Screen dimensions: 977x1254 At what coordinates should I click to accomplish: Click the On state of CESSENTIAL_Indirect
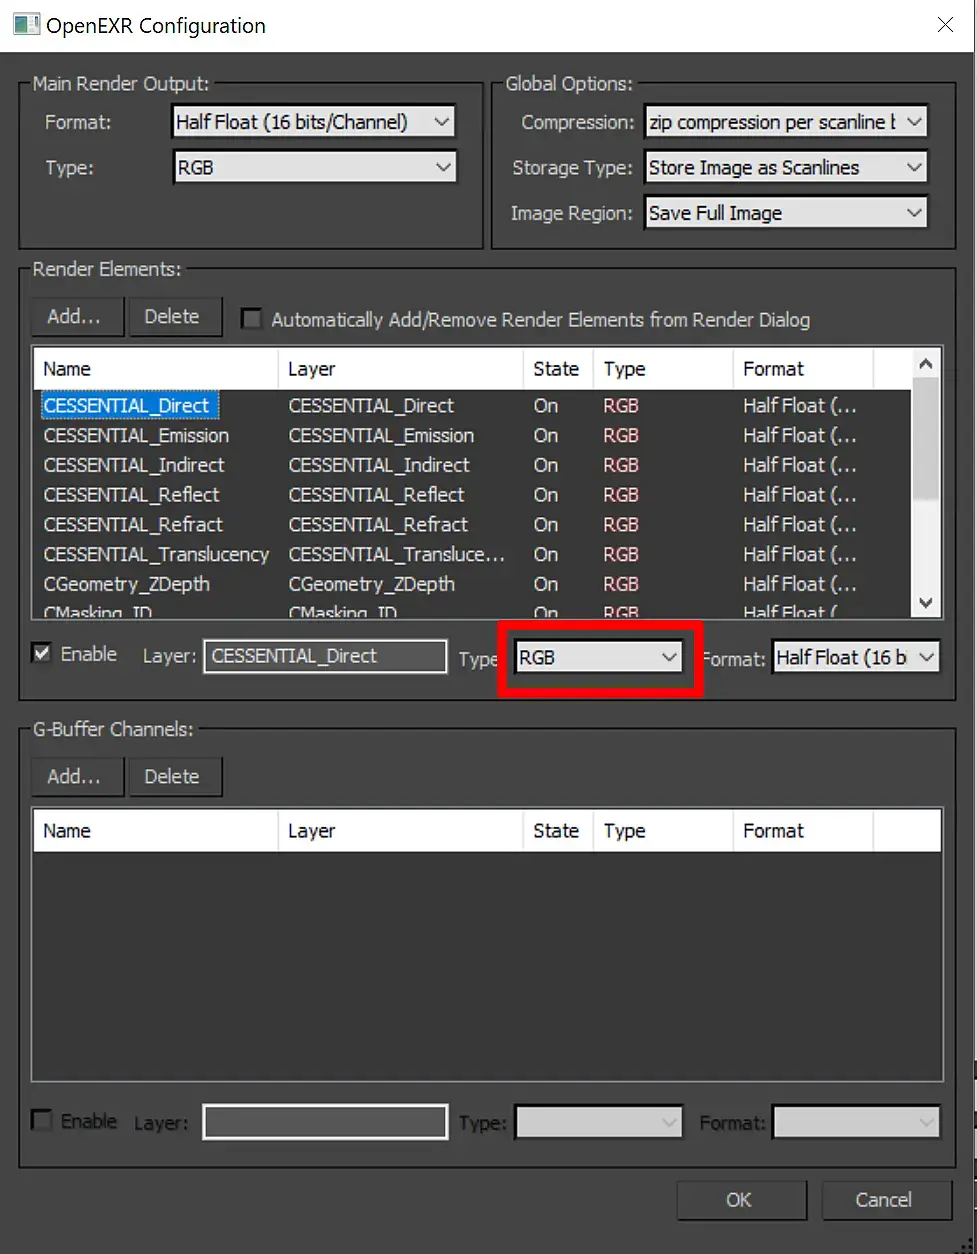point(546,465)
